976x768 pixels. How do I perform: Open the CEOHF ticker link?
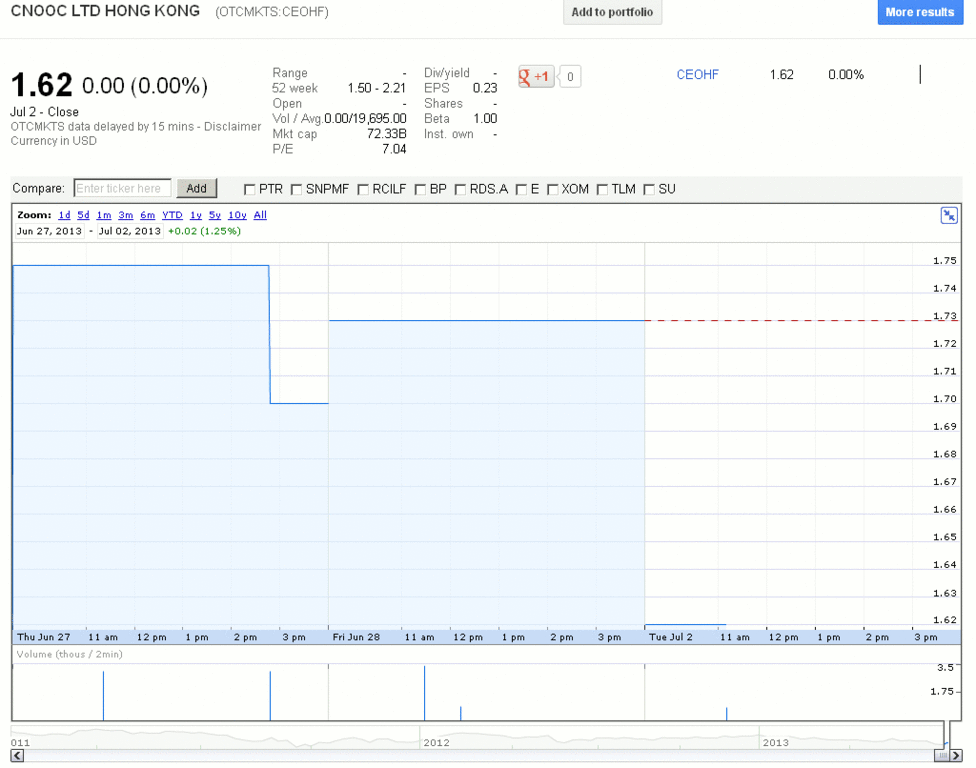pos(697,75)
